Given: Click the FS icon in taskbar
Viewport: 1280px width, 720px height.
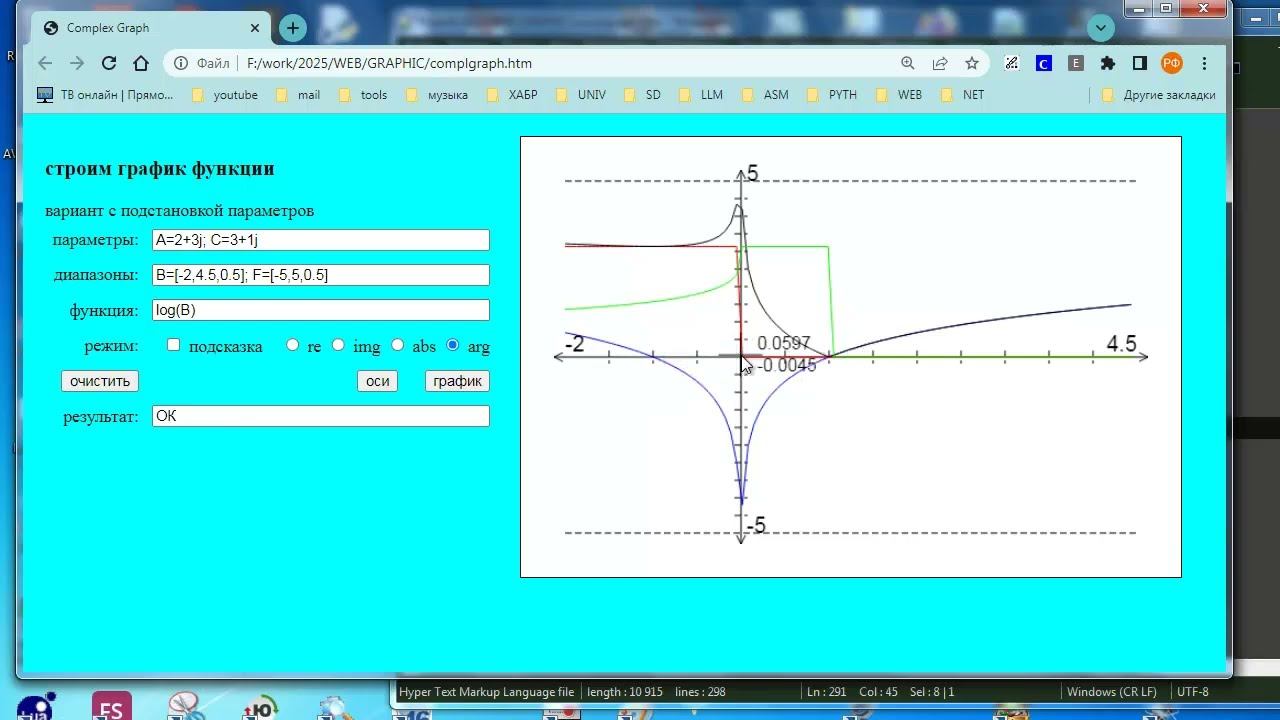Looking at the screenshot, I should (x=111, y=707).
